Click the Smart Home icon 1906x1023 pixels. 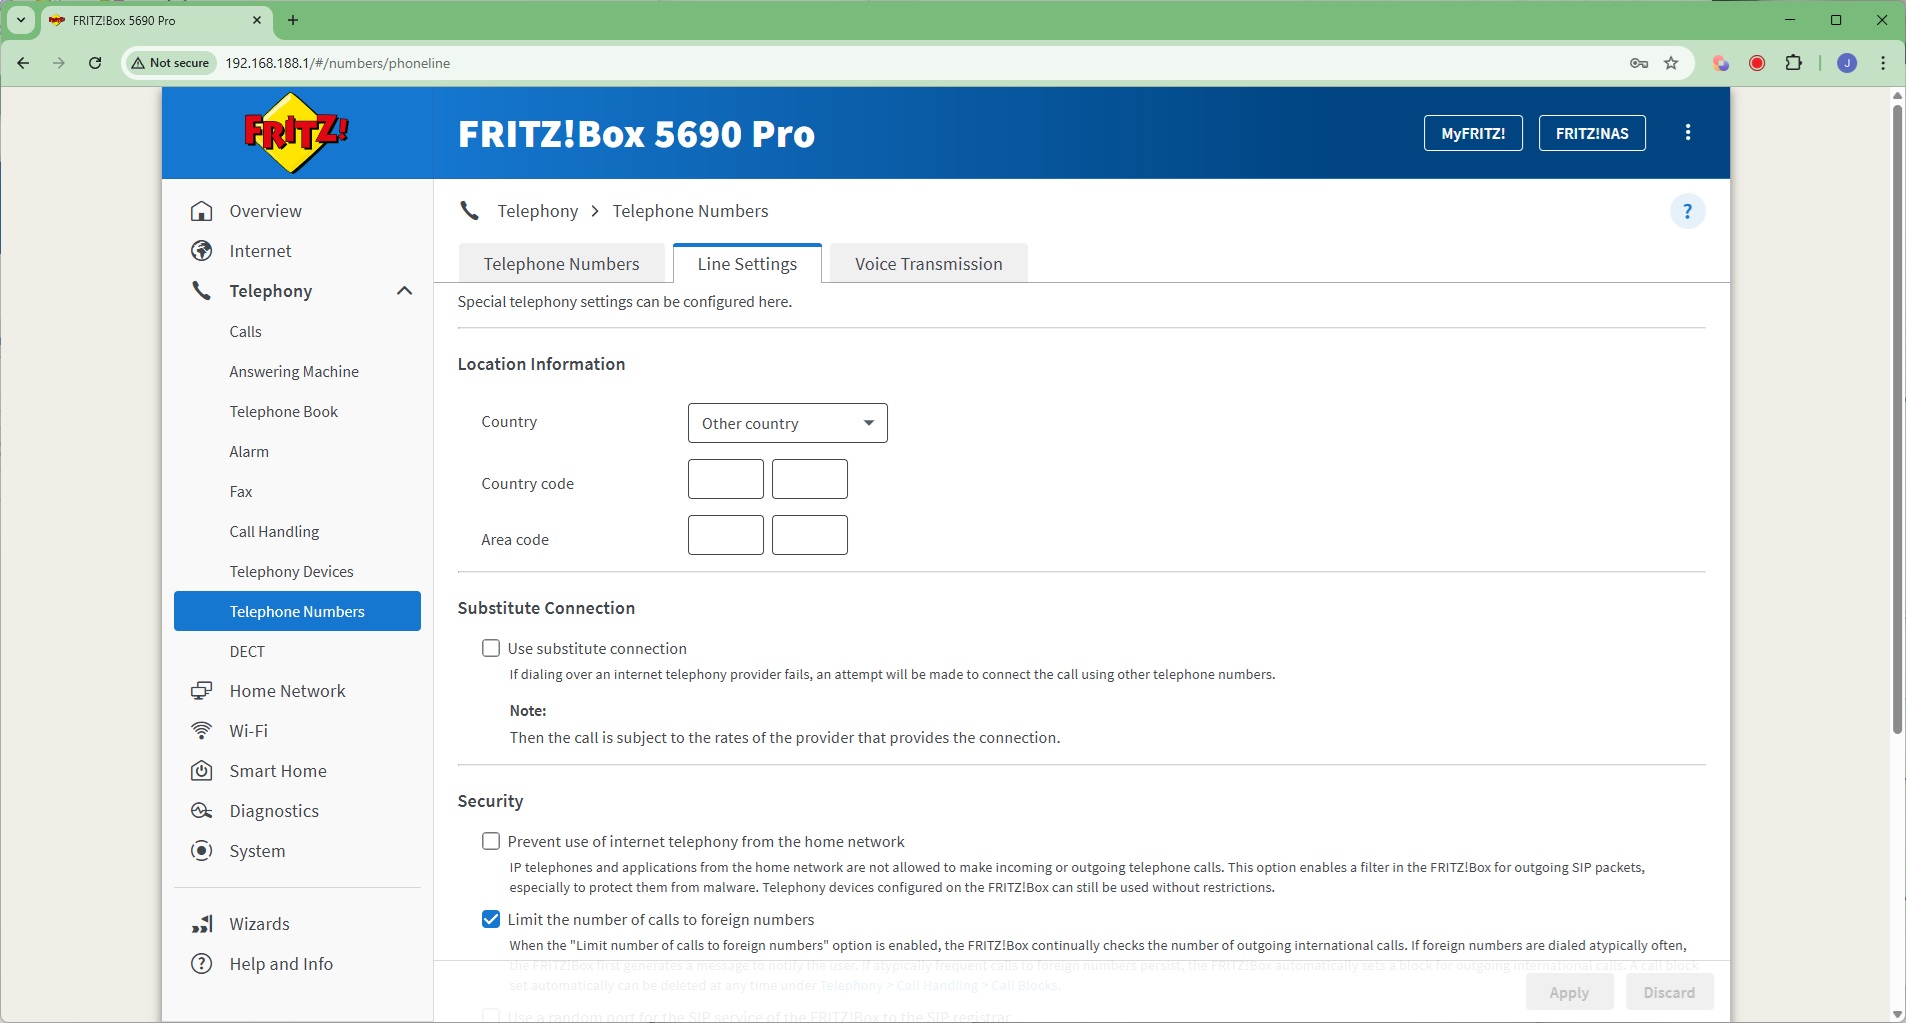202,771
